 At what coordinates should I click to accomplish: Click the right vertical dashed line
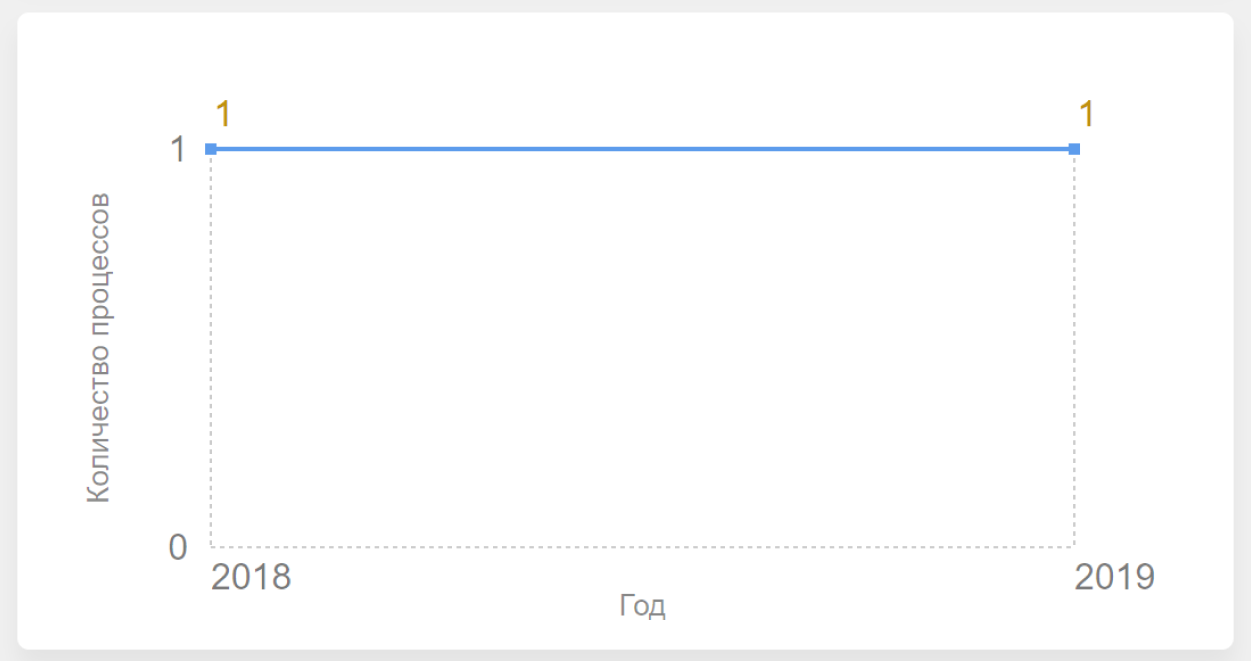pyautogui.click(x=1074, y=350)
